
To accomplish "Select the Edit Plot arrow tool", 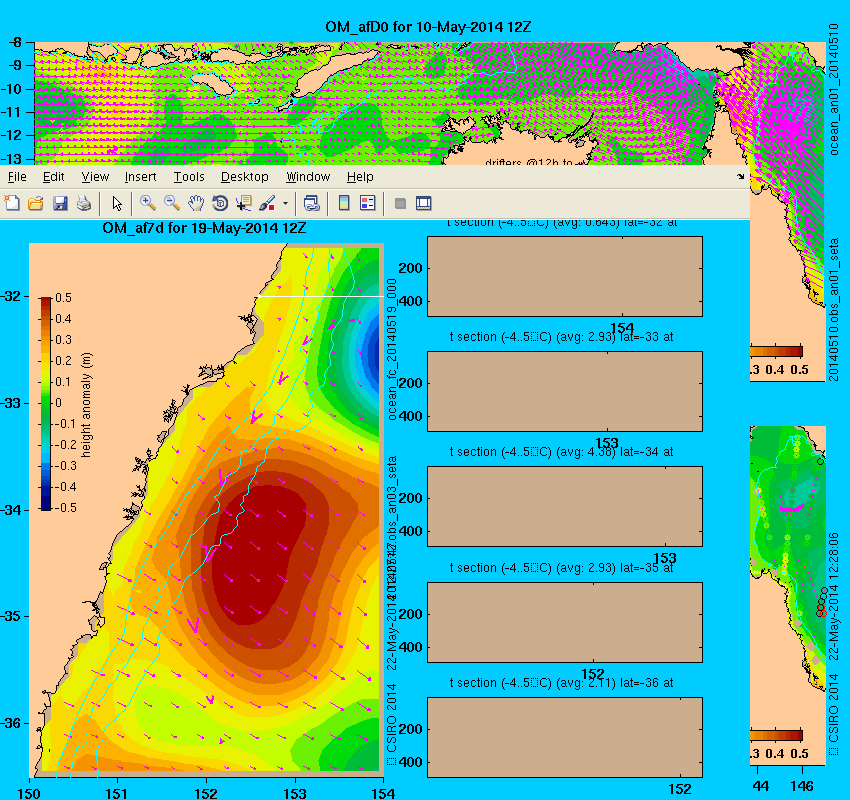I will [x=117, y=203].
